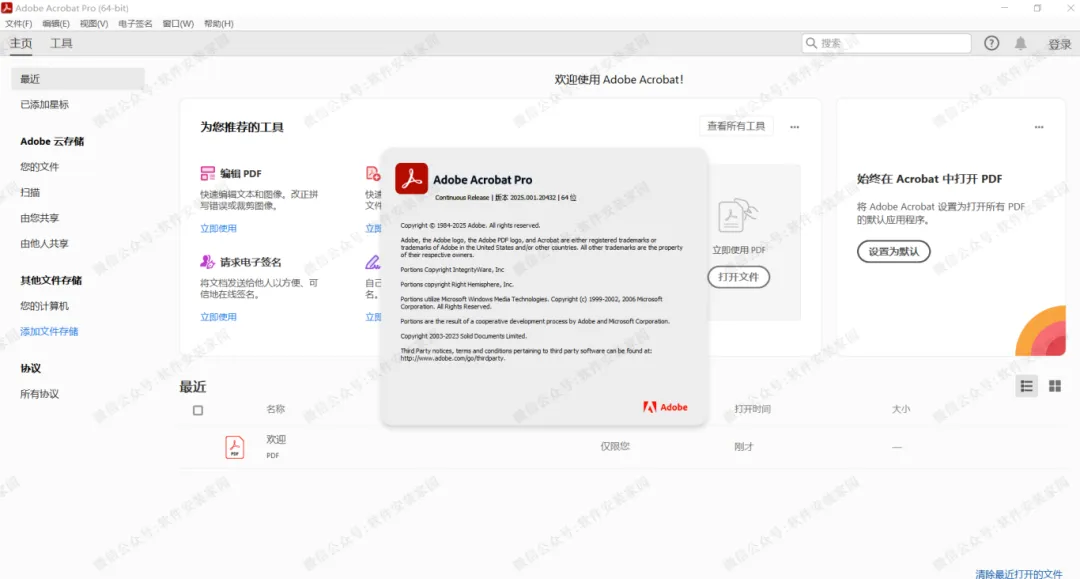Click 立即使用 under 编辑 PDF
Image resolution: width=1080 pixels, height=579 pixels.
coord(218,228)
